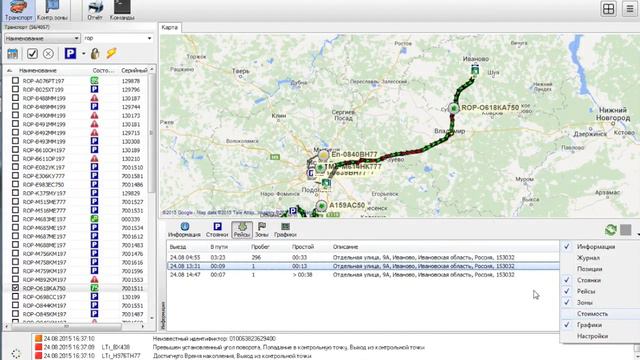The width and height of the screenshot is (640, 360).
Task: Click the Стоянки parking tab icon
Action: (217, 230)
